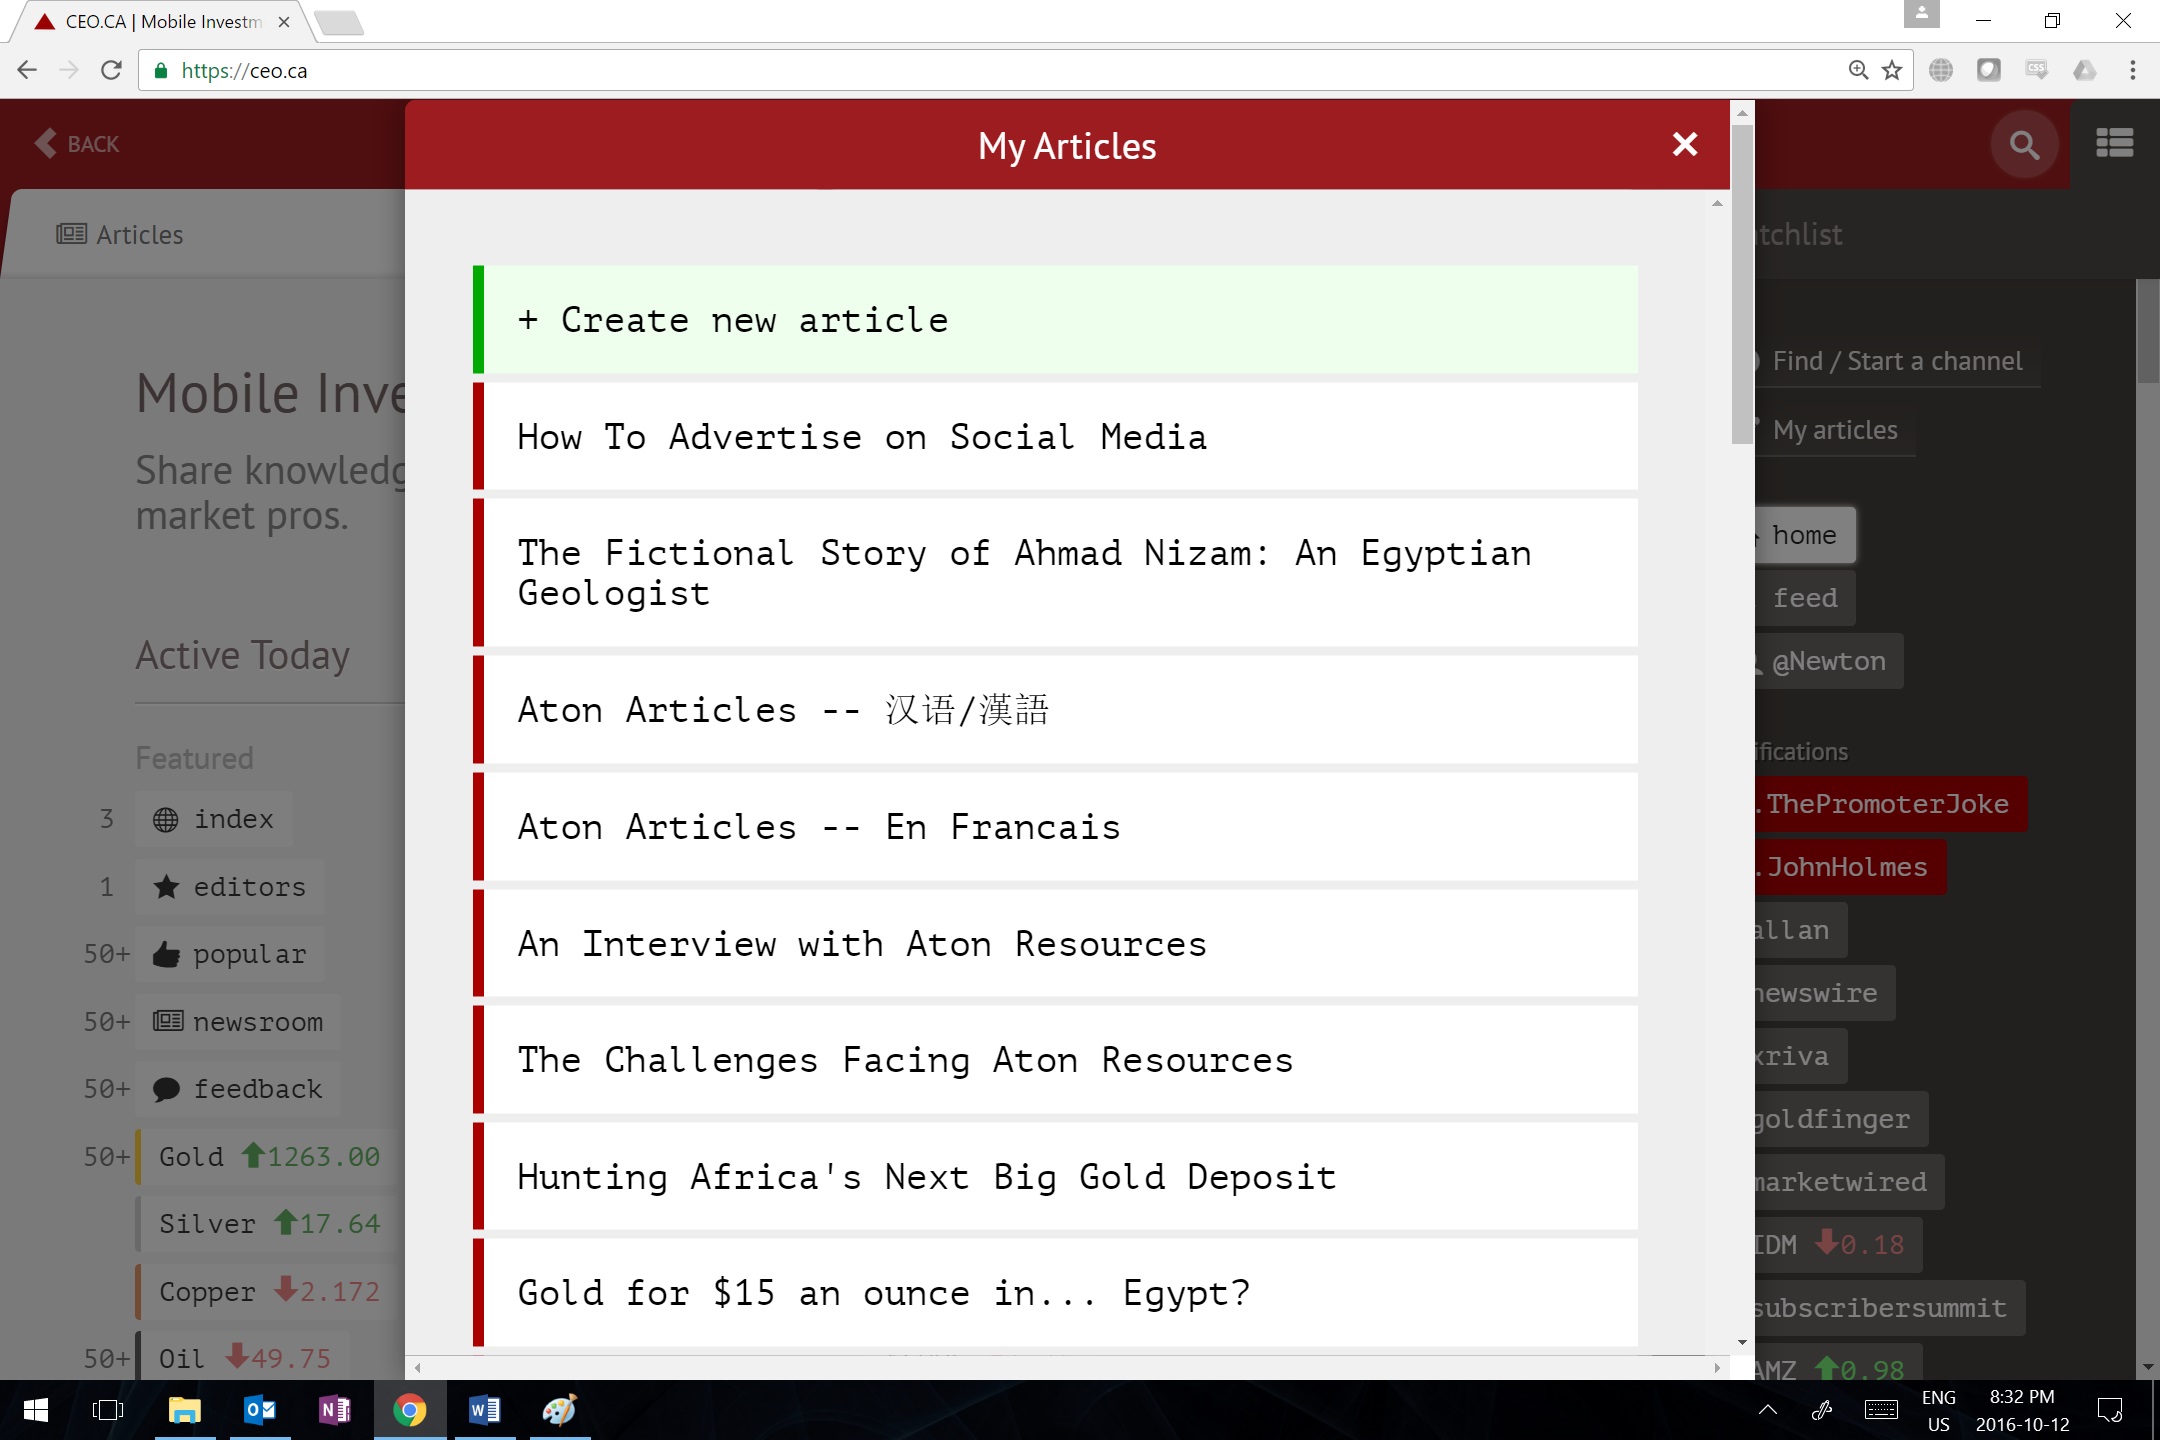
Task: Click the scroll up arrow of the dialog
Action: (x=1742, y=113)
